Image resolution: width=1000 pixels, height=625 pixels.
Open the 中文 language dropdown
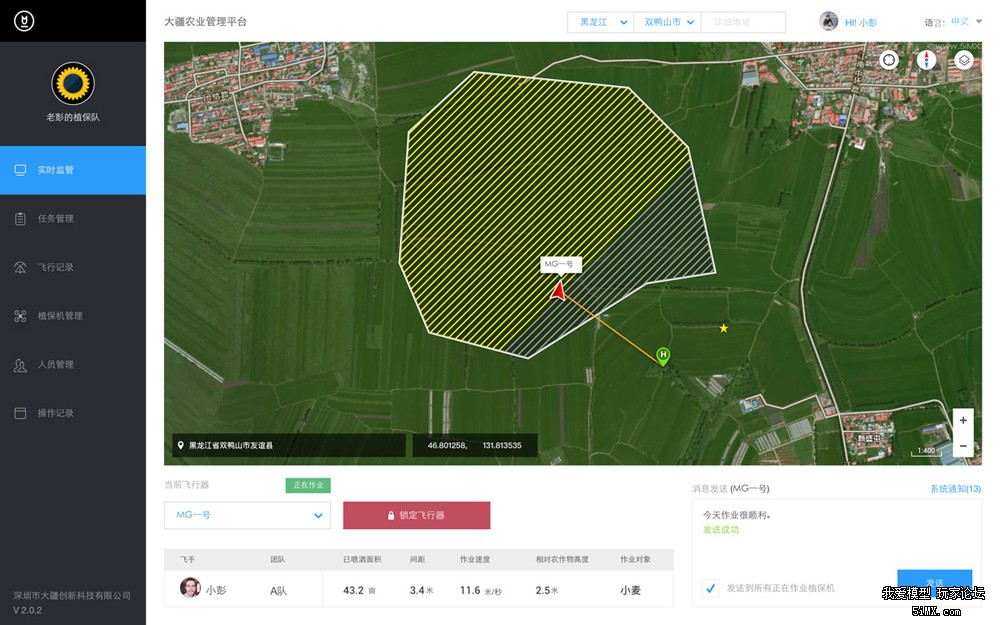point(966,22)
